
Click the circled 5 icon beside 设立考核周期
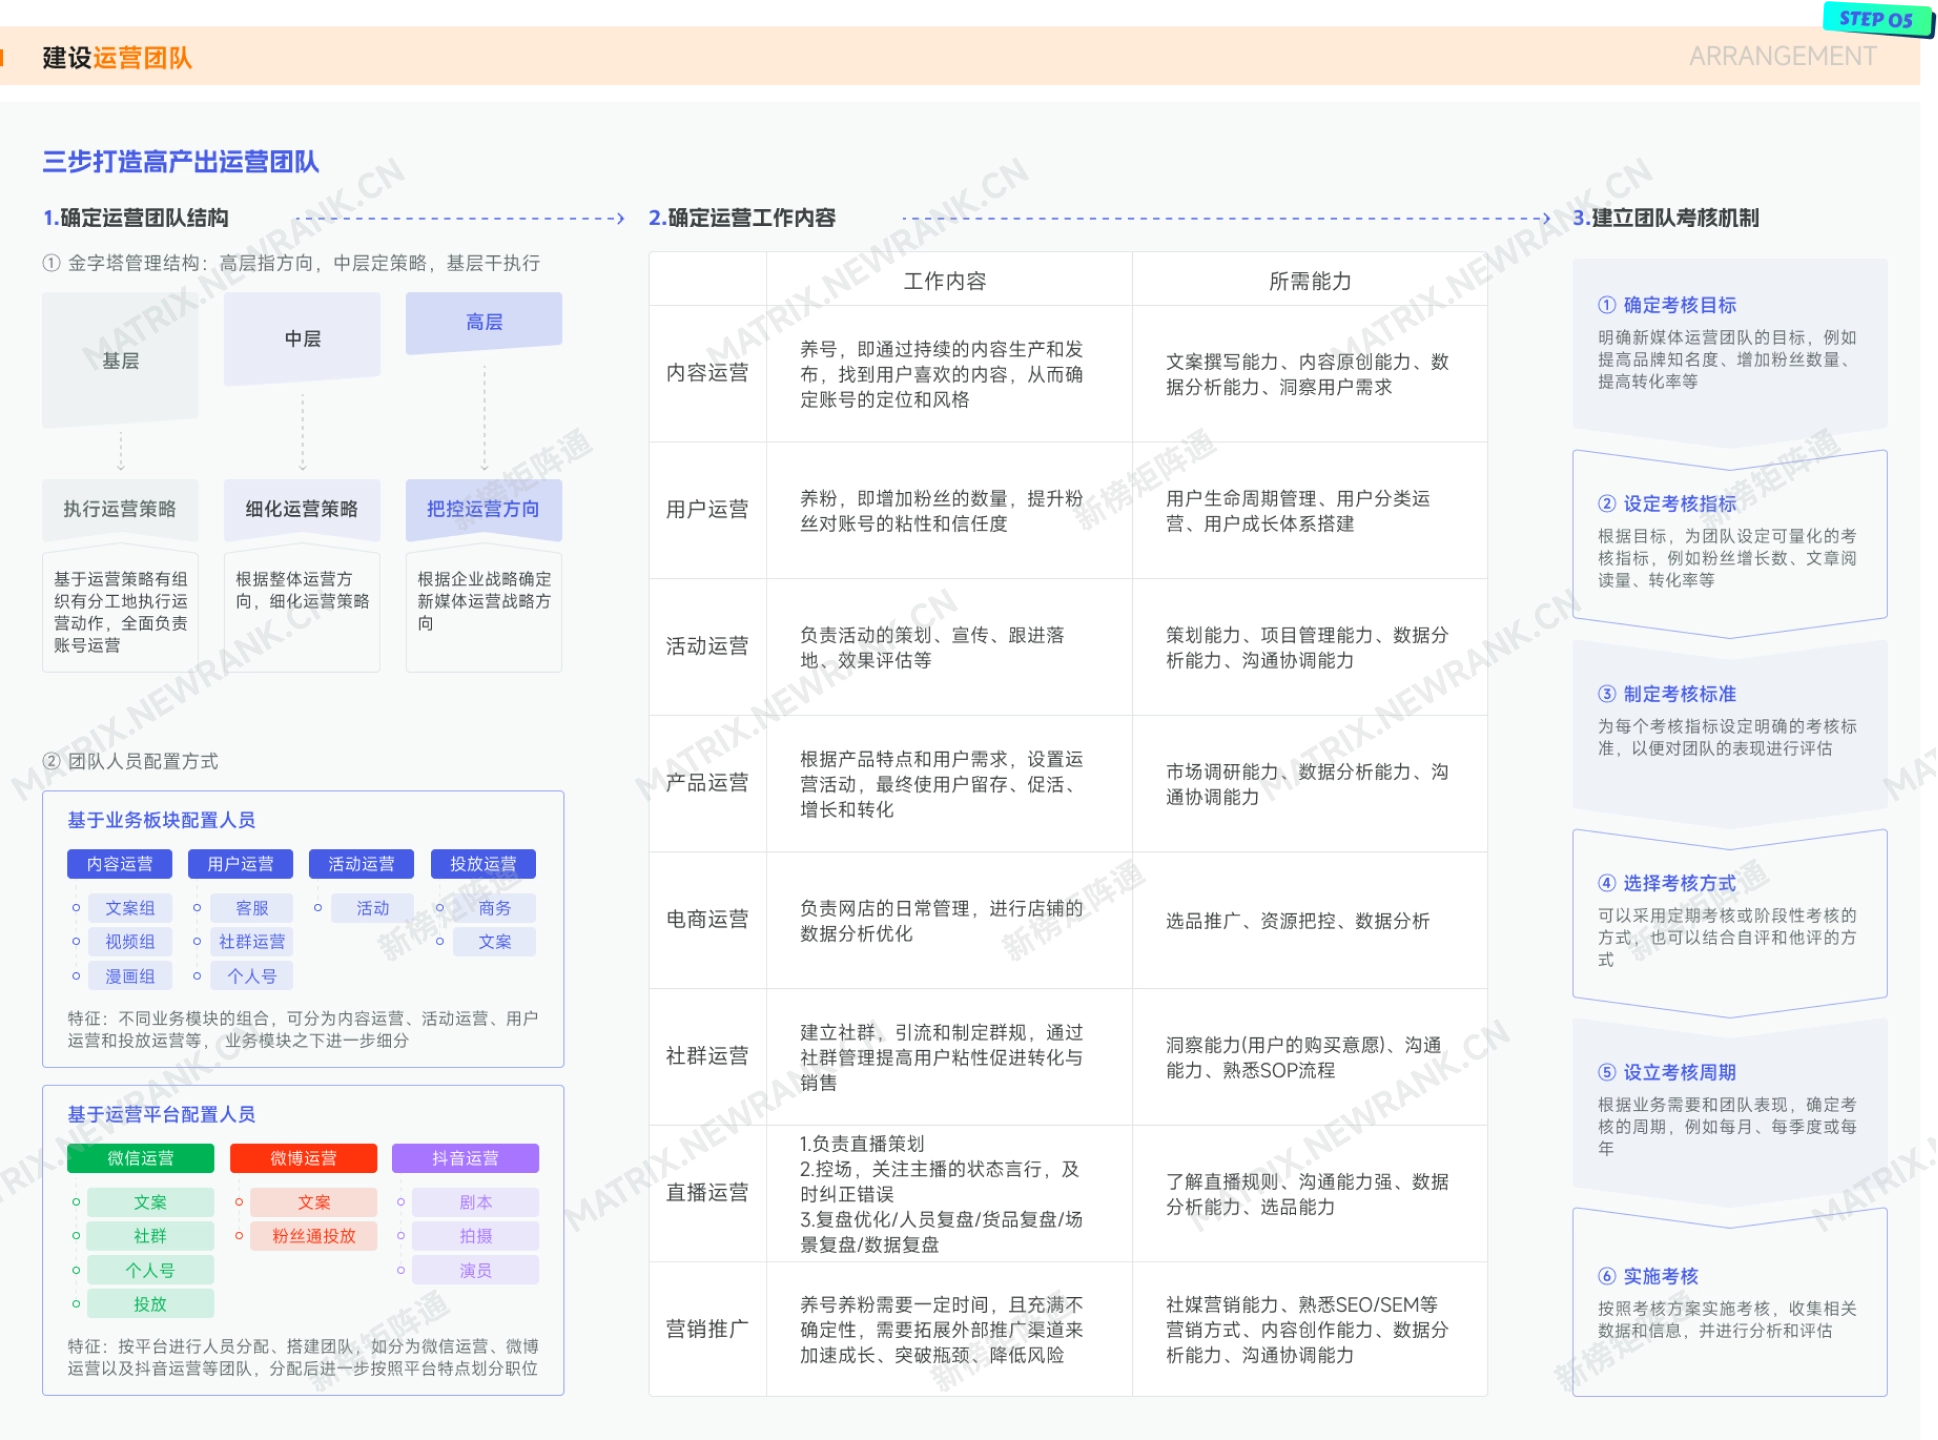click(x=1606, y=1072)
